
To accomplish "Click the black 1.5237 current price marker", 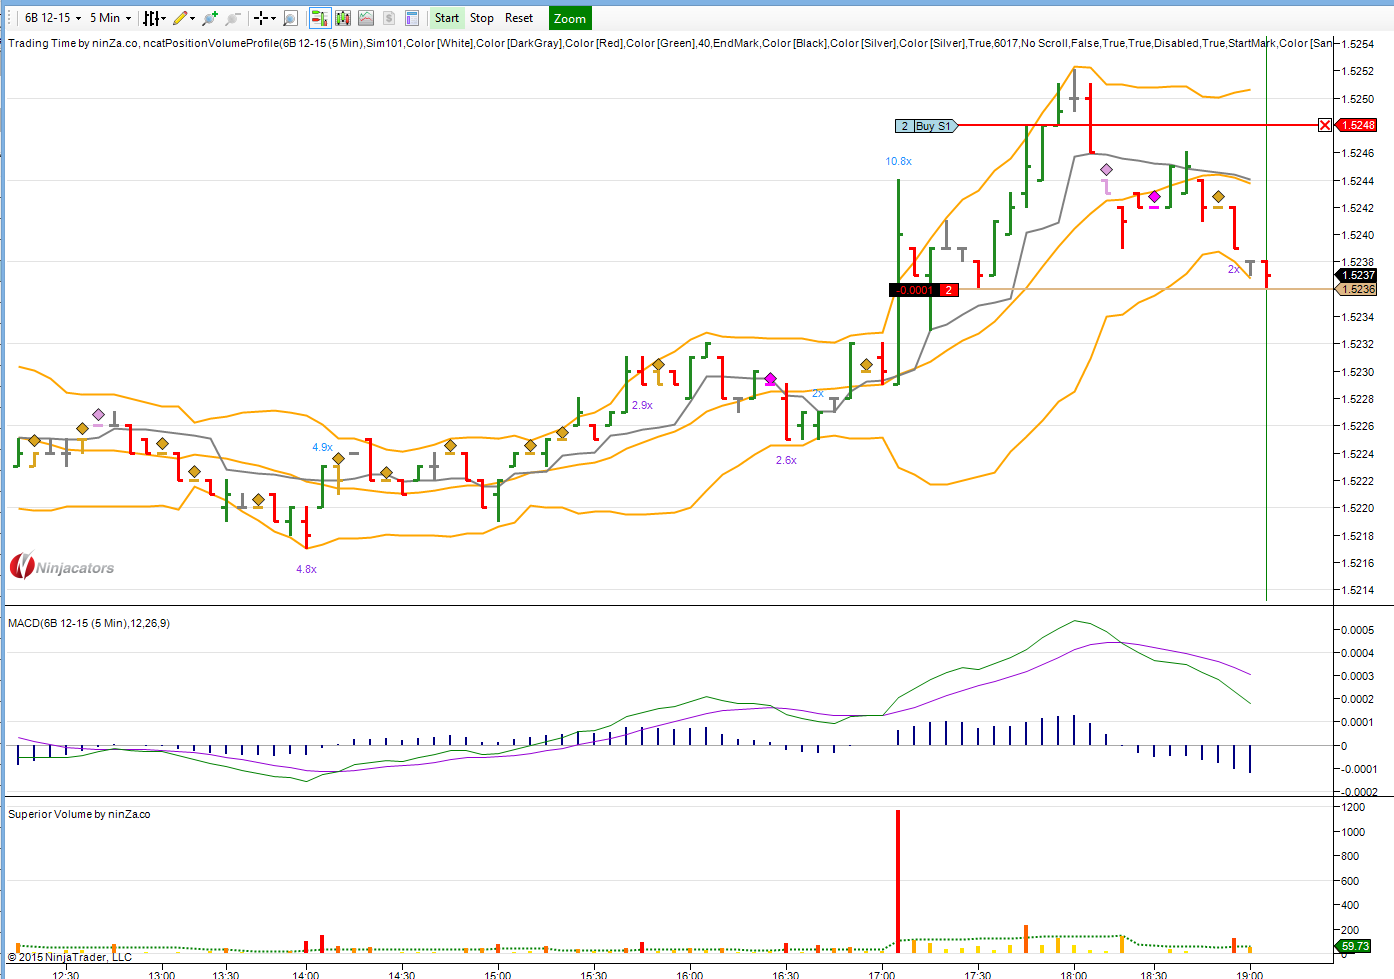I will coord(1358,275).
